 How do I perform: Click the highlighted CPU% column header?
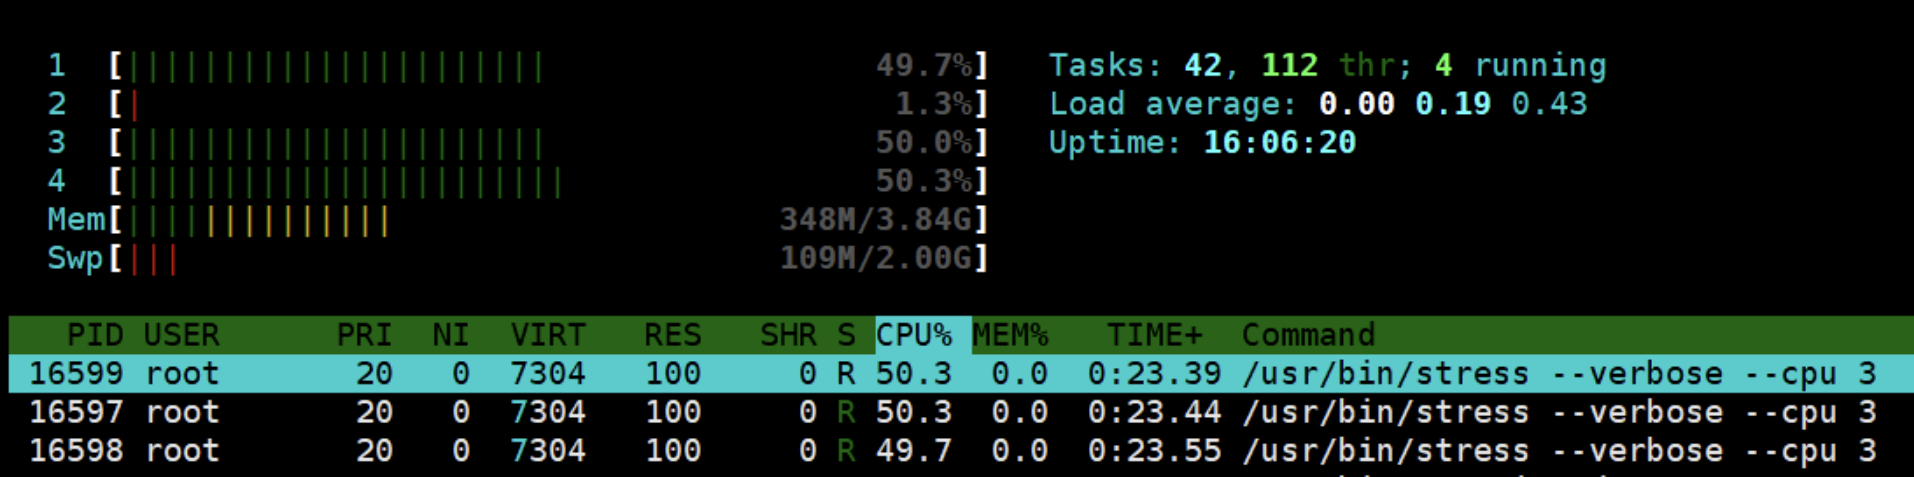[914, 335]
